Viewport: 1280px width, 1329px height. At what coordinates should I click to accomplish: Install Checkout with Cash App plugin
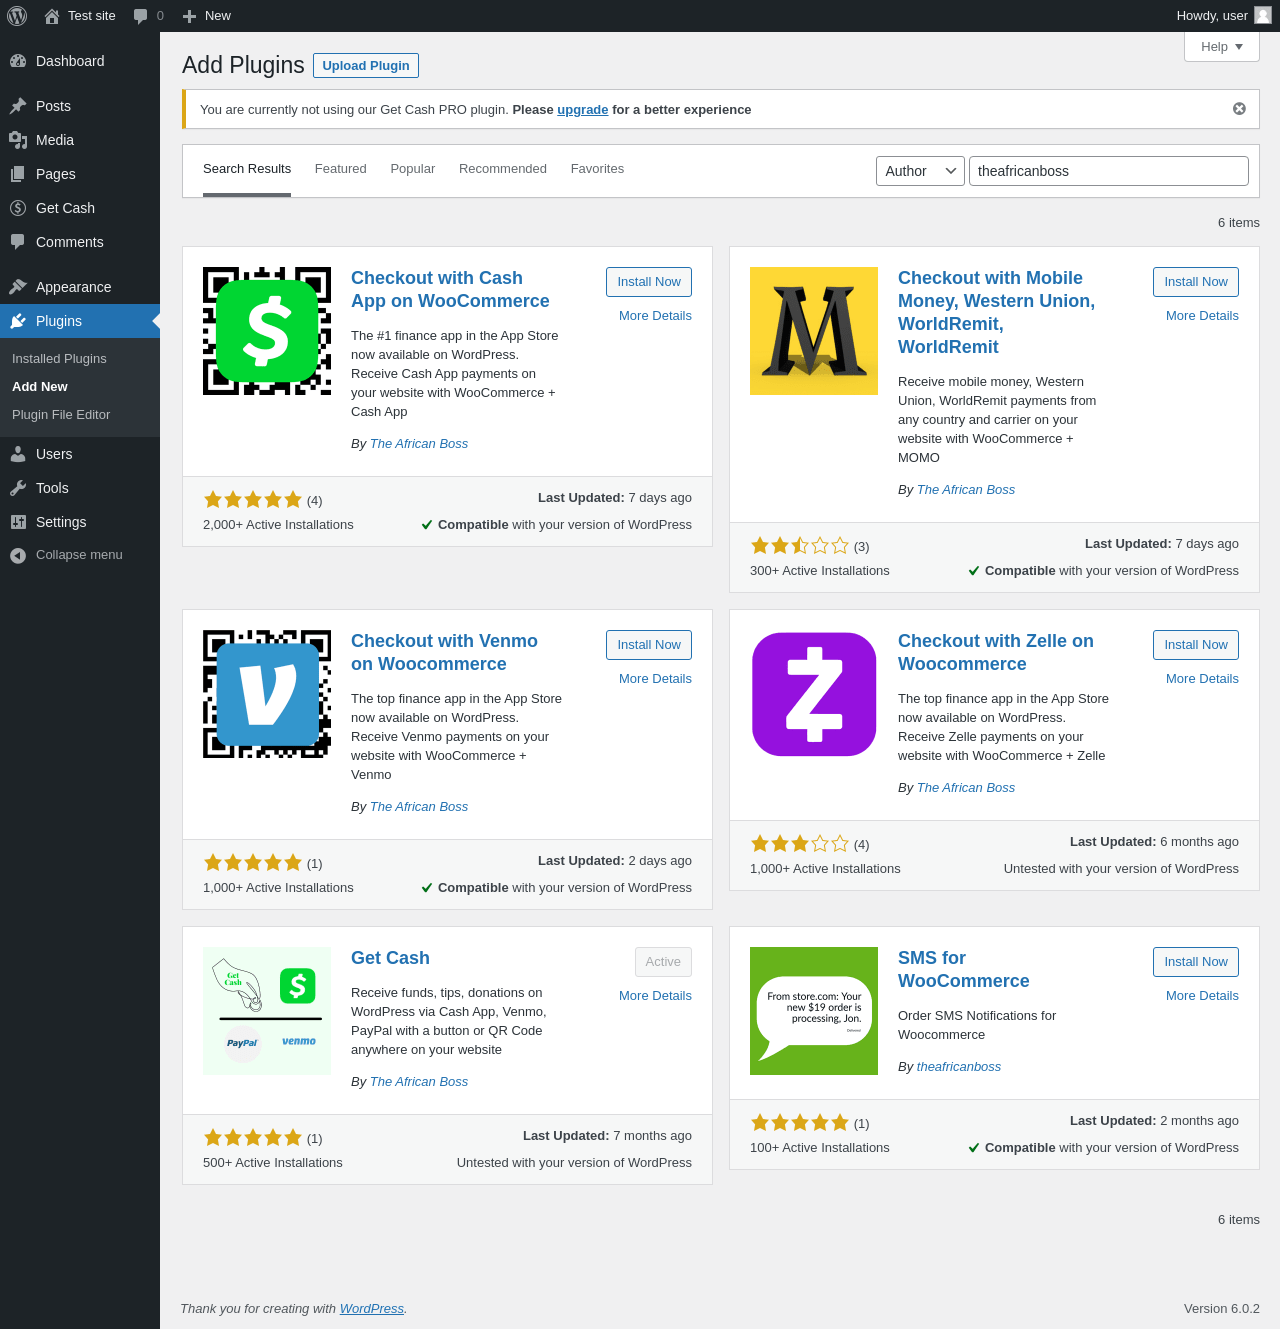coord(649,282)
